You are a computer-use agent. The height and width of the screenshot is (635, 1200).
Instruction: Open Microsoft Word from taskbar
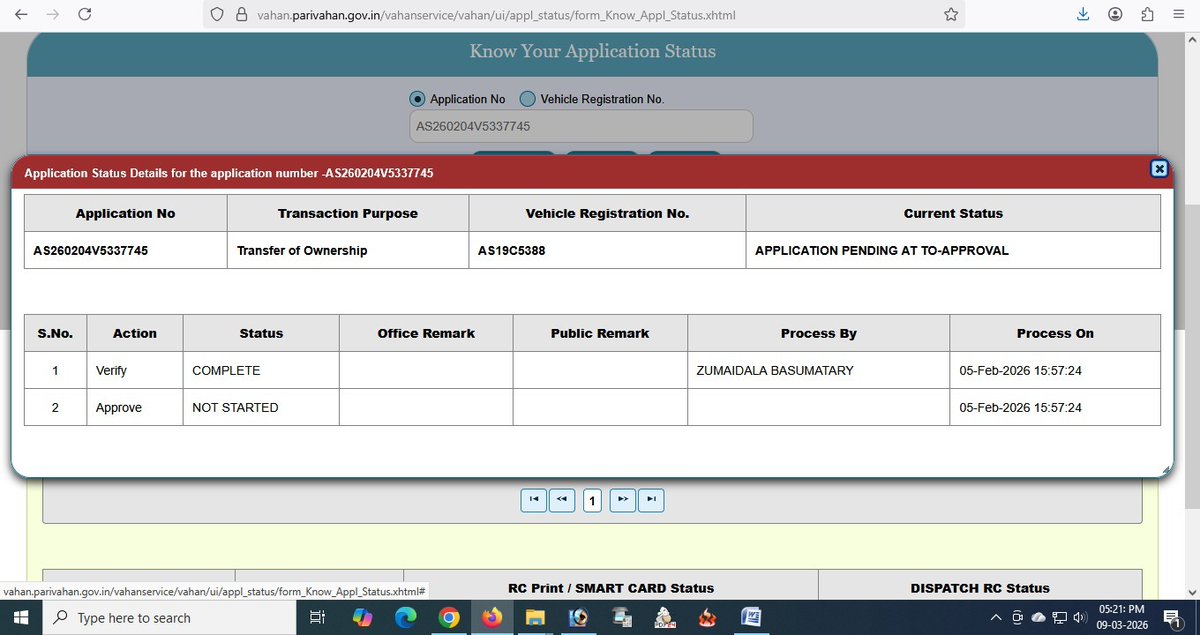point(751,618)
